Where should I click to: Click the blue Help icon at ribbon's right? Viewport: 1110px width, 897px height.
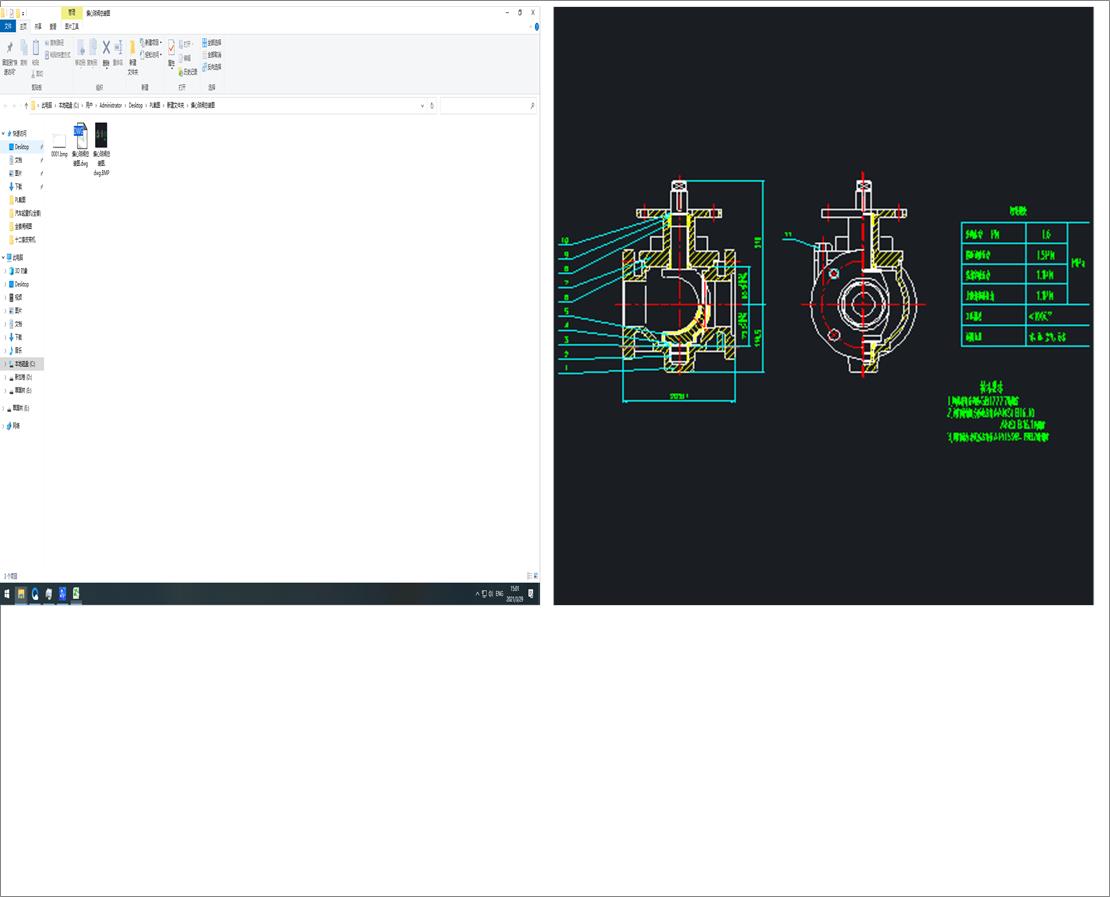(x=537, y=26)
